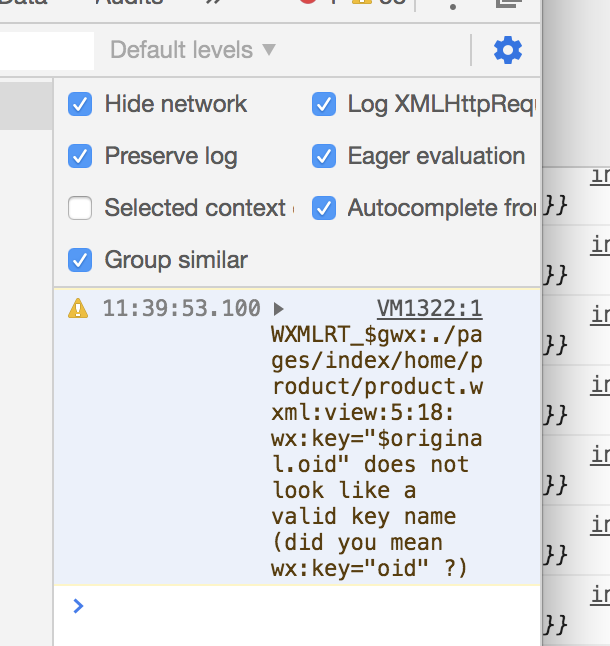This screenshot has width=610, height=646.
Task: Toggle the Eager evaluation checkbox
Action: [x=323, y=156]
